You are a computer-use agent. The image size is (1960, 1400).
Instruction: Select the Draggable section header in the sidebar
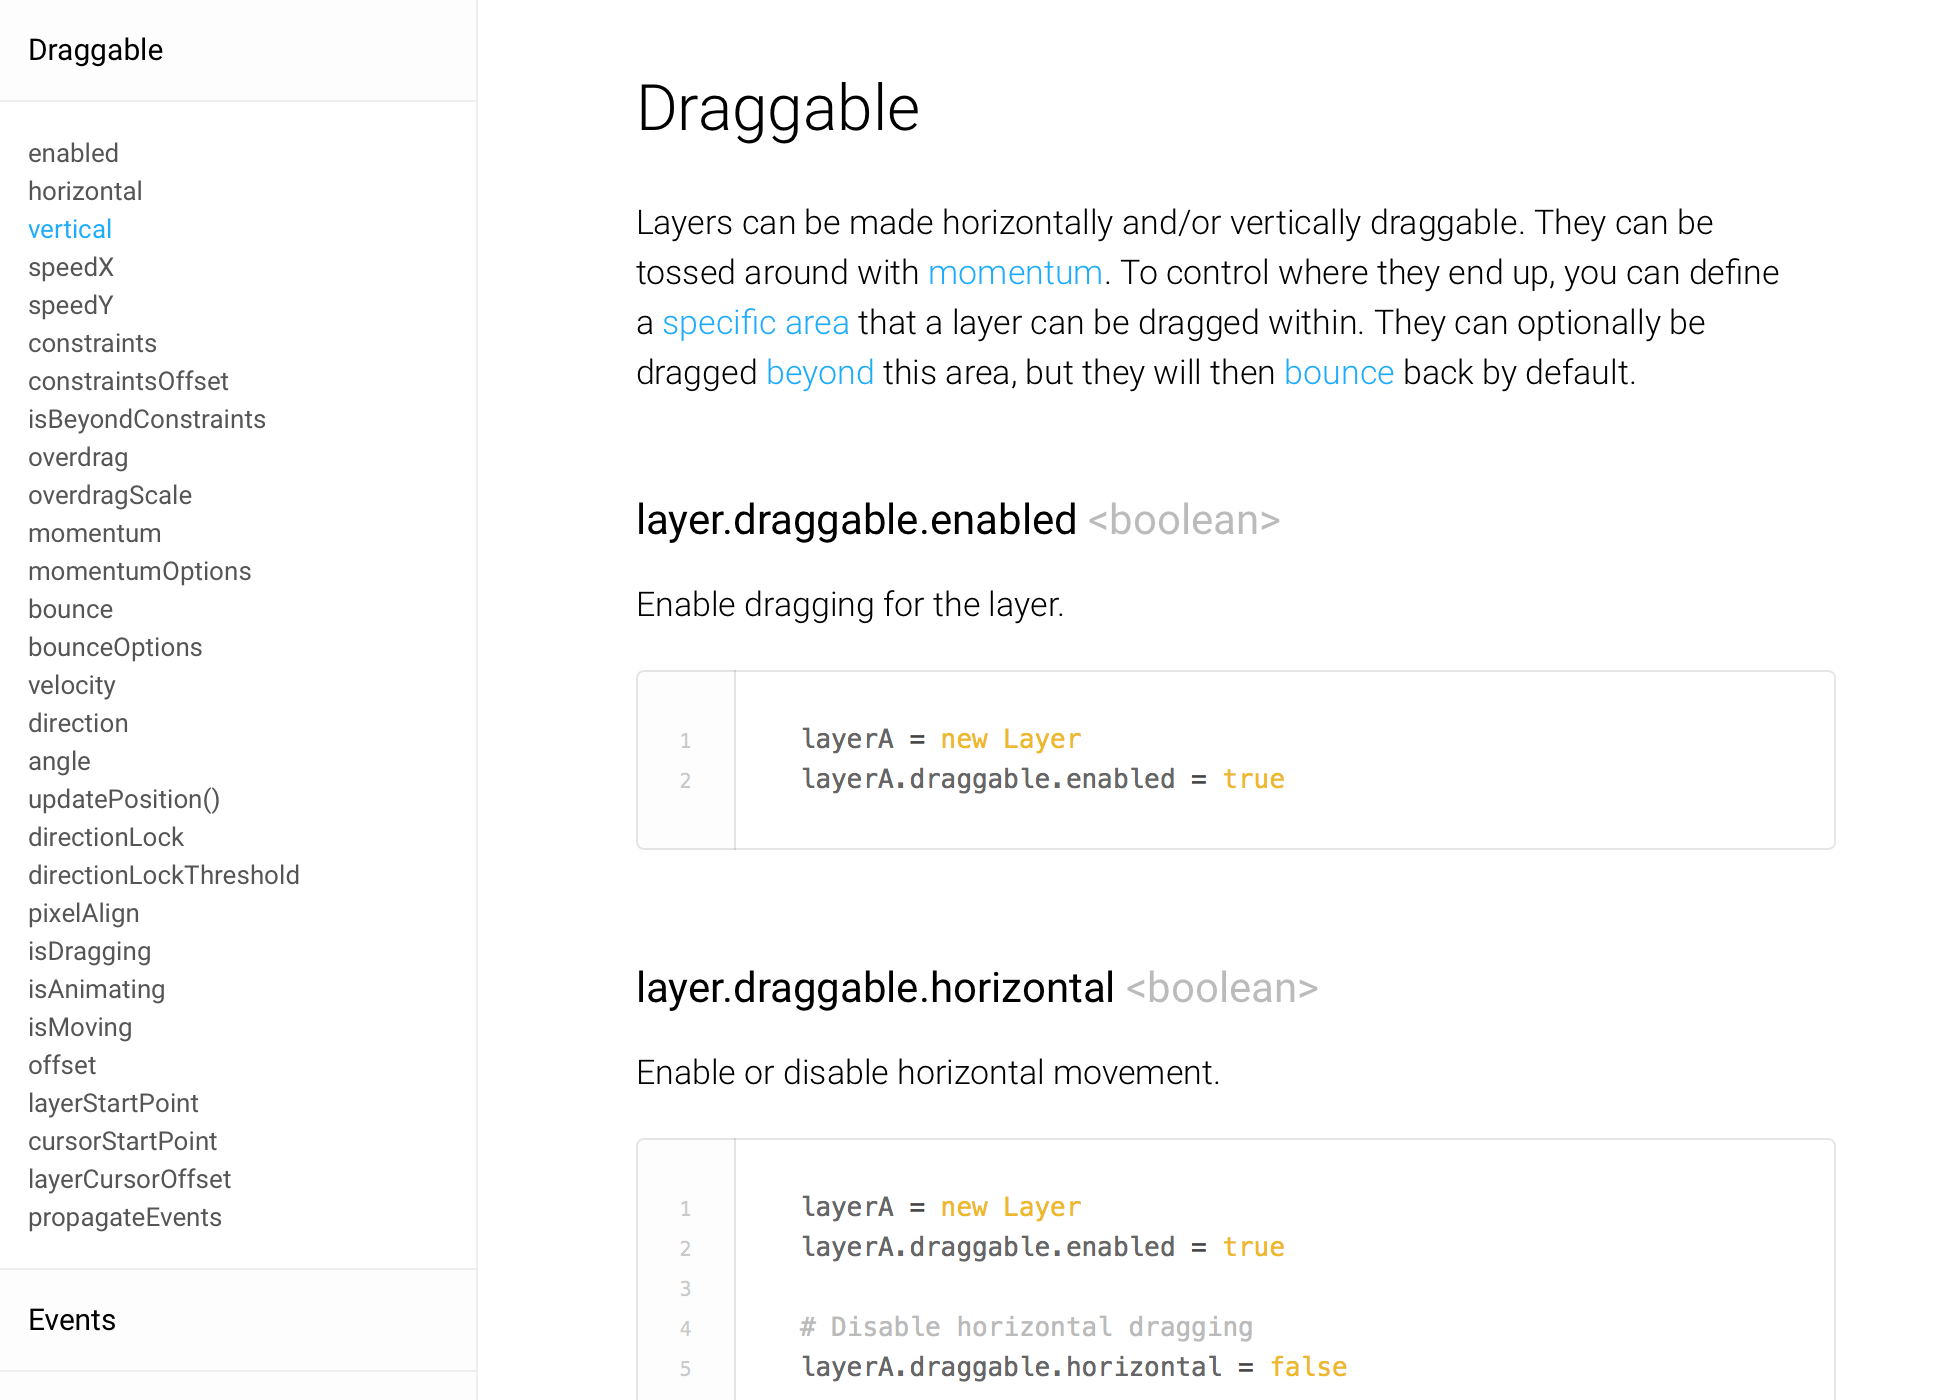pos(95,50)
